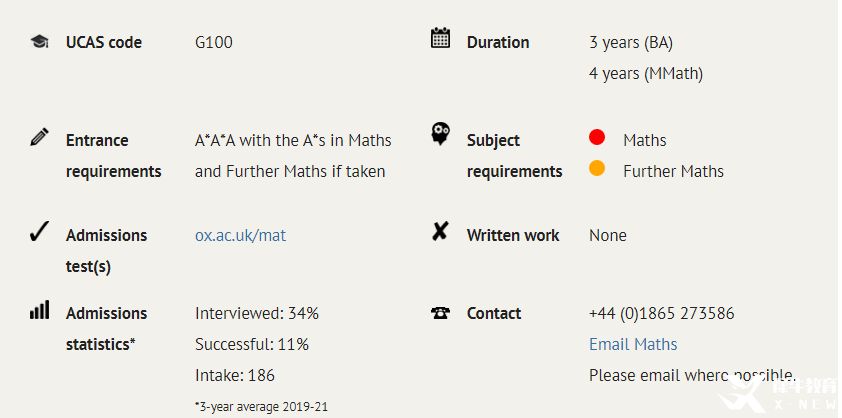
Task: Click the red dot beside Maths
Action: [x=597, y=138]
